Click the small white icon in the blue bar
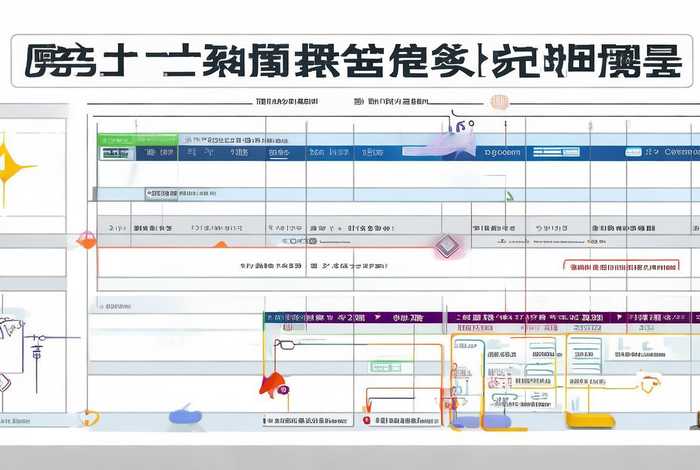Viewport: 700px width, 470px height. point(633,152)
